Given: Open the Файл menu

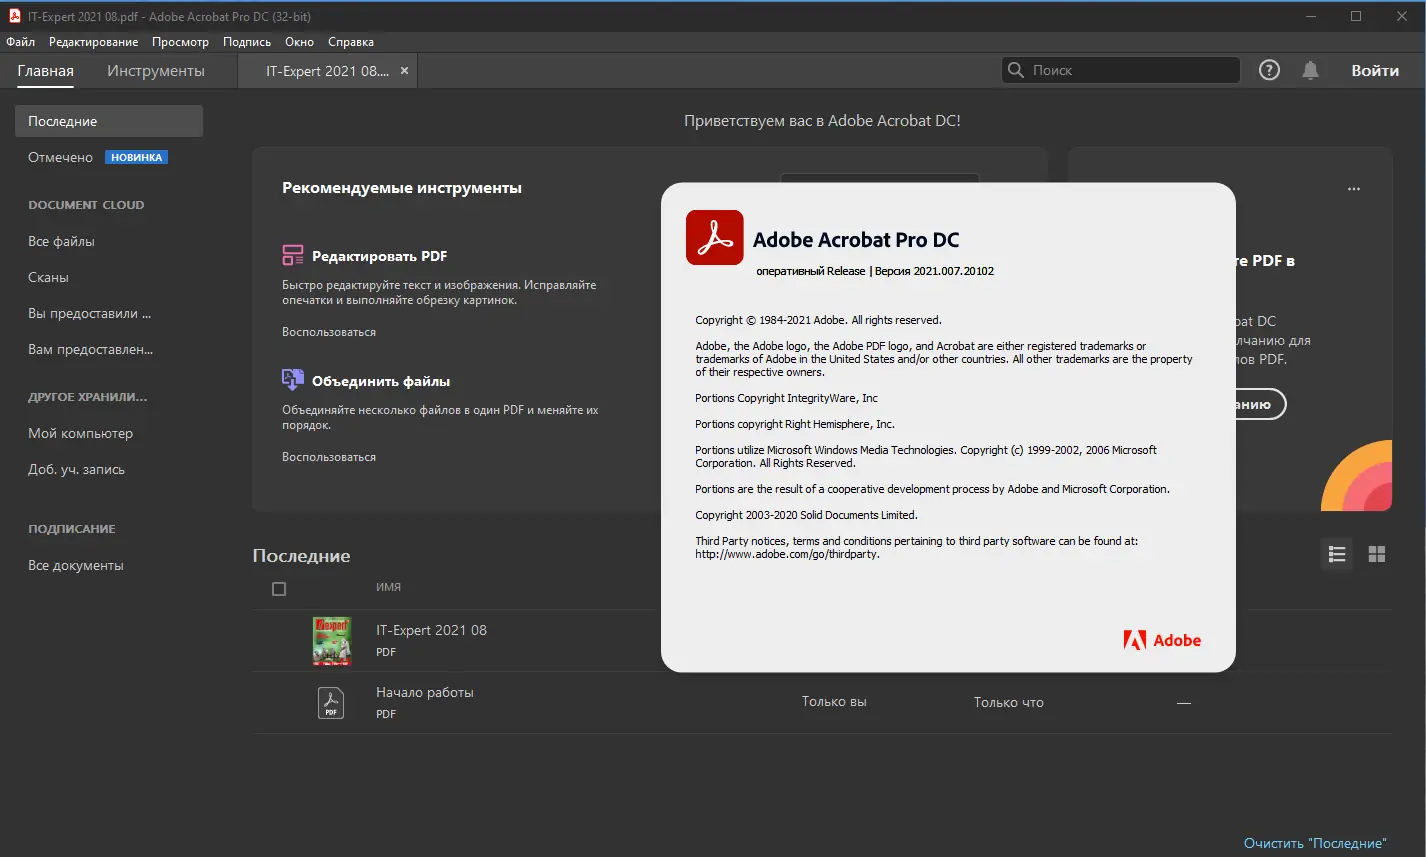Looking at the screenshot, I should point(20,42).
